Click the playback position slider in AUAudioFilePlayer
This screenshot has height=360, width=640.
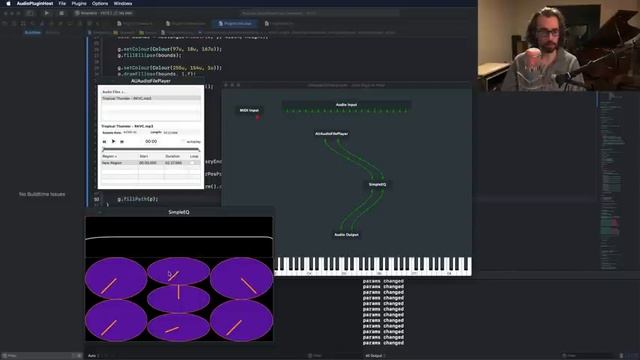(x=151, y=150)
